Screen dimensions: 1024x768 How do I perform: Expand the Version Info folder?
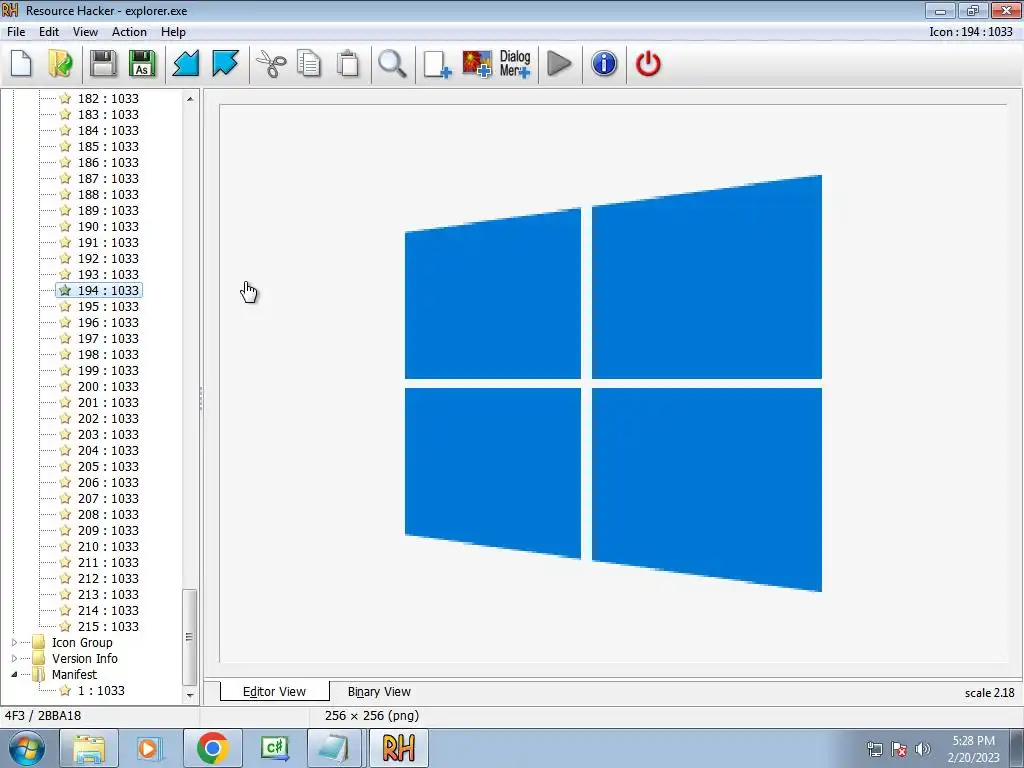click(x=14, y=658)
